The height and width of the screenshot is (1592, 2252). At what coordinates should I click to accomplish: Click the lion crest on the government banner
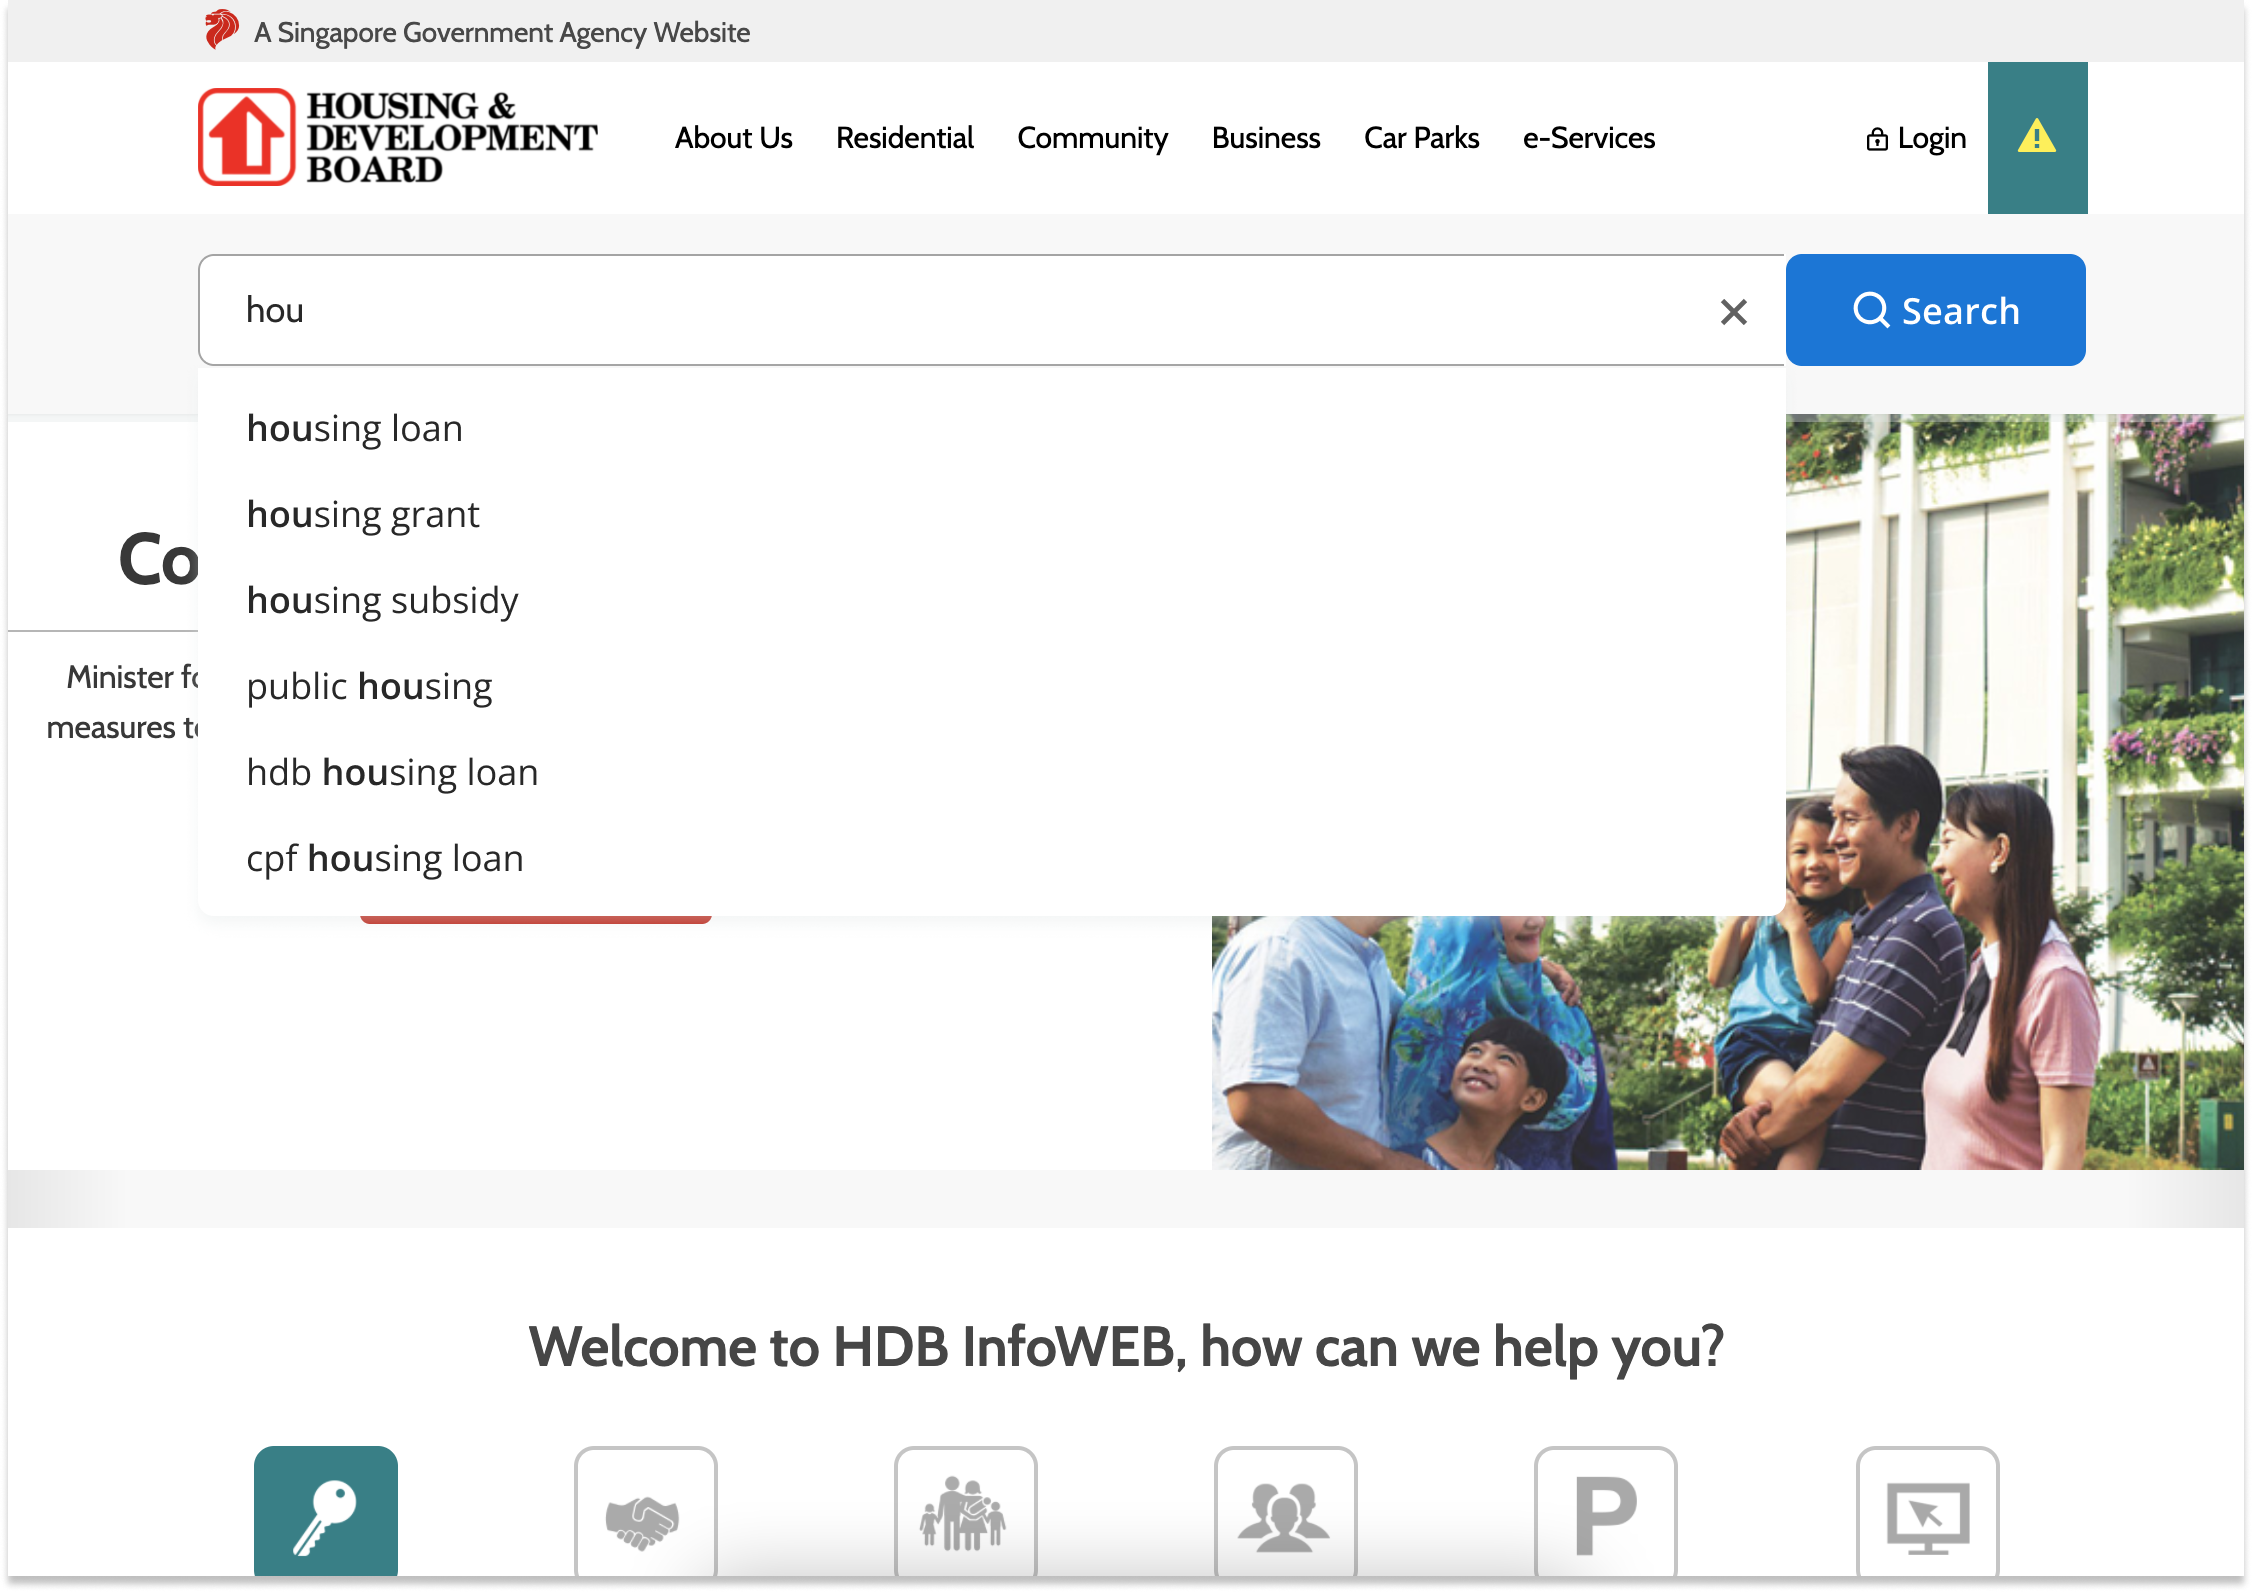[x=221, y=30]
